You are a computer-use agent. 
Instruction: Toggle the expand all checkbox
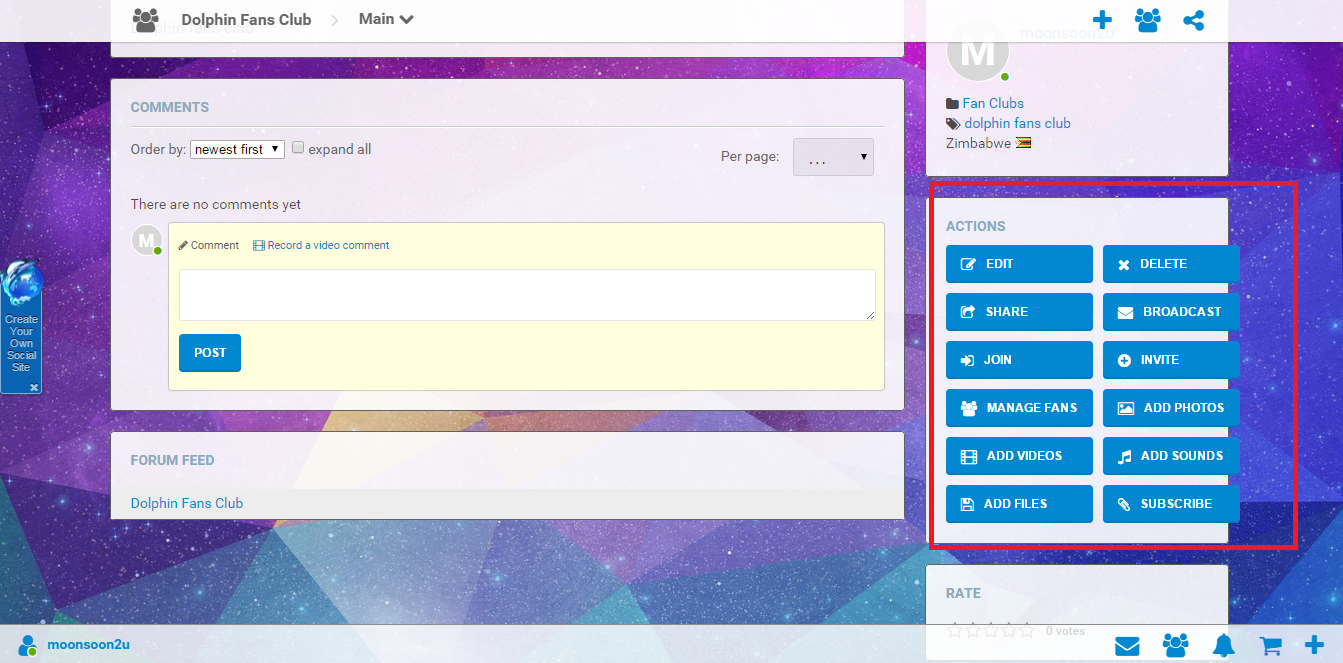[298, 148]
